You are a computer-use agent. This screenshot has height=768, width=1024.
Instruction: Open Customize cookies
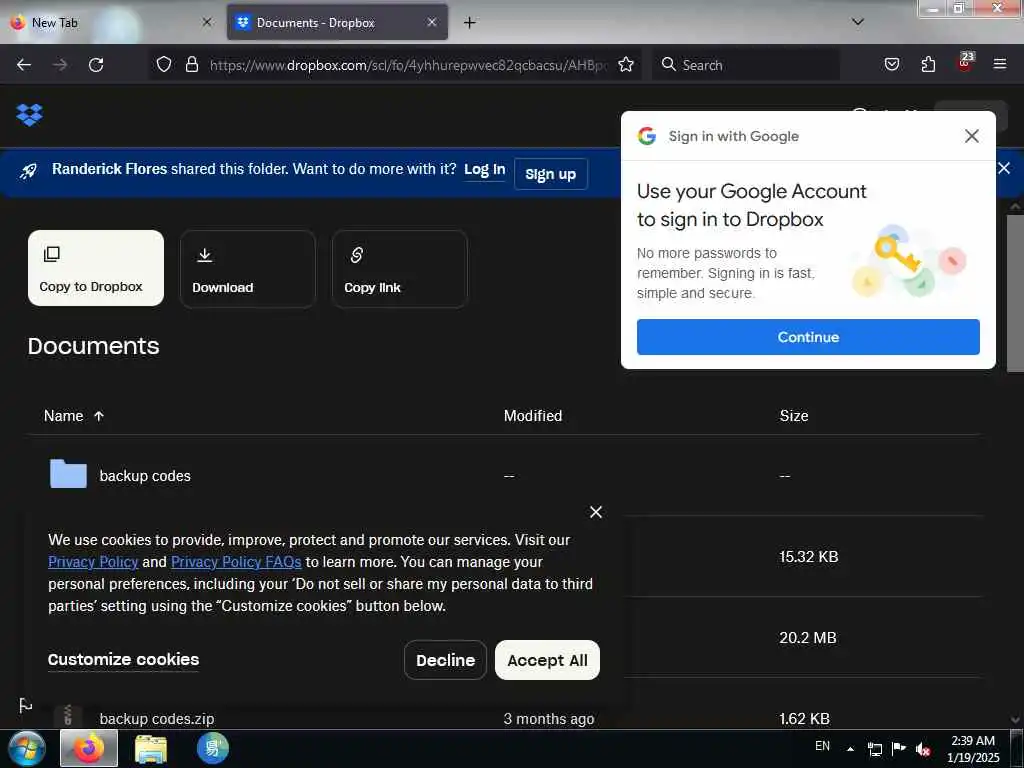(x=123, y=660)
